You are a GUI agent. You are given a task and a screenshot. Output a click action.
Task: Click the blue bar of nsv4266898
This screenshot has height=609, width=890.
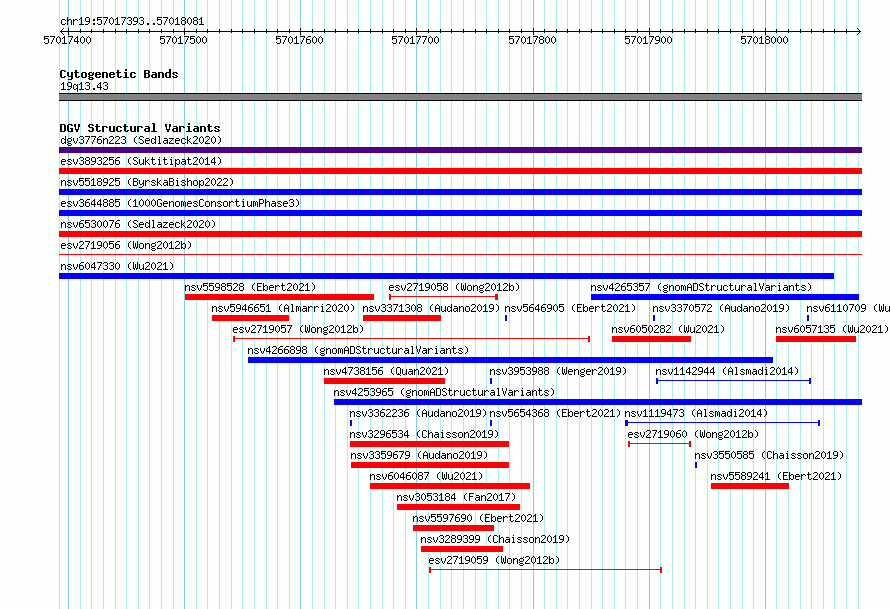click(510, 360)
